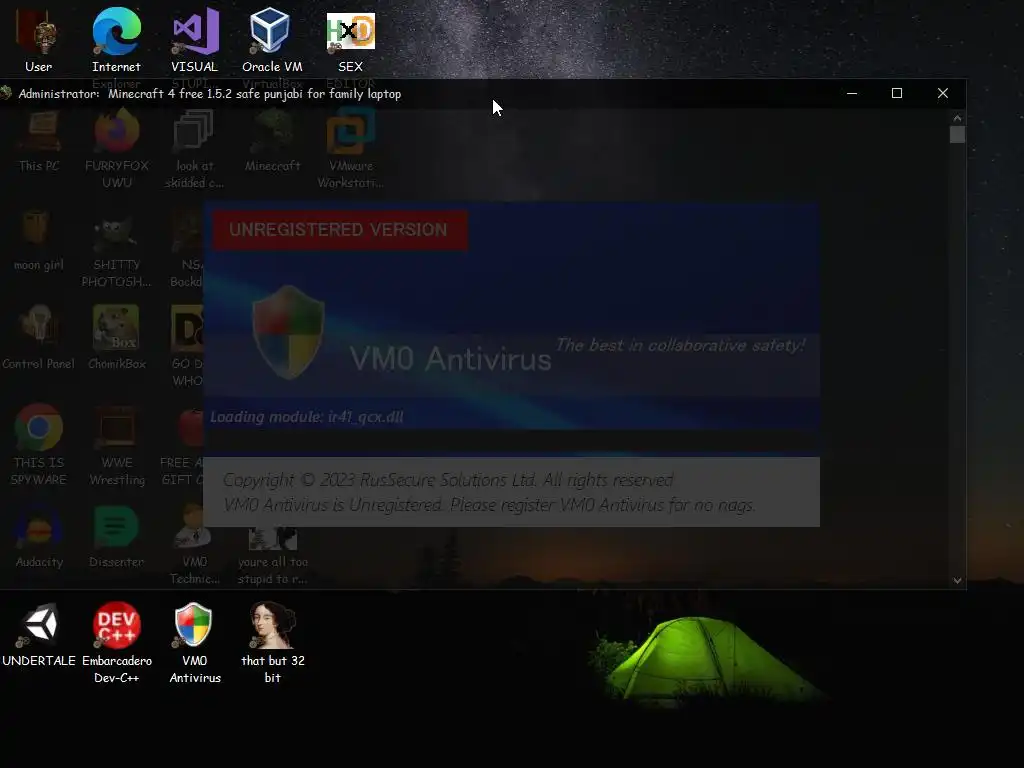
Task: Open the THIS IS SPYWARE Chrome shortcut
Action: pyautogui.click(x=39, y=445)
